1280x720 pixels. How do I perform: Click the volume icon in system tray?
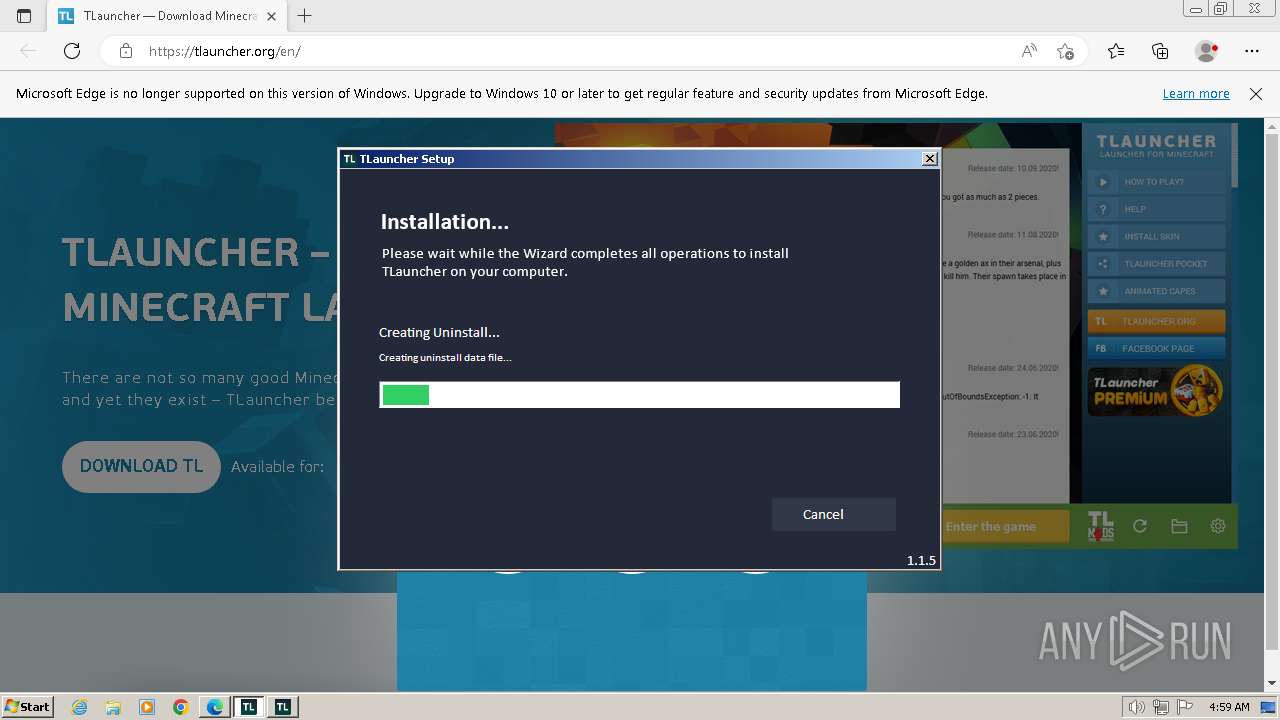(1137, 707)
